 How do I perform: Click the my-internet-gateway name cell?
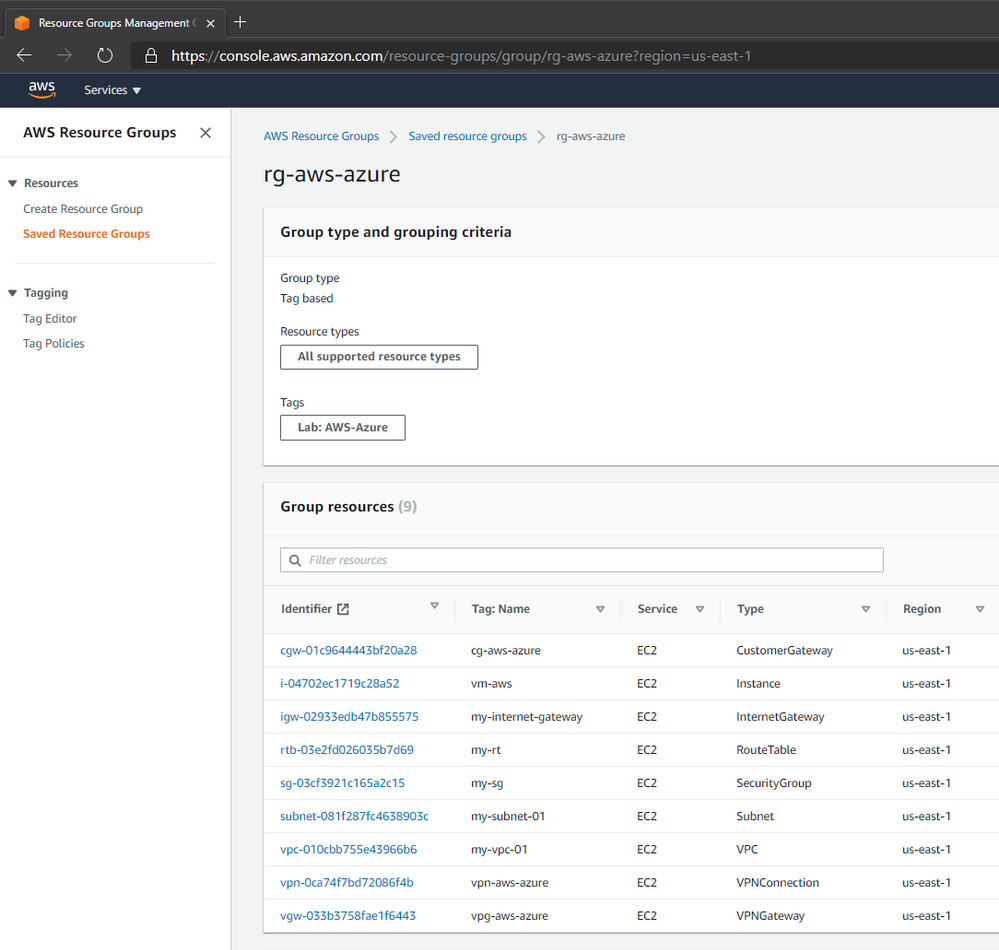526,717
